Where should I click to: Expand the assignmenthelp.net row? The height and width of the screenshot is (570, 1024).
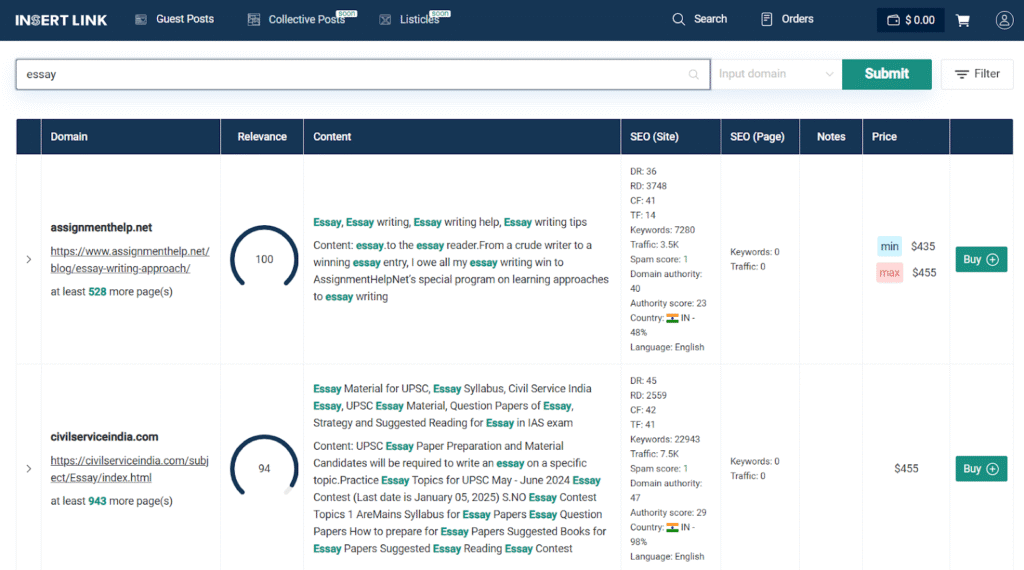click(x=29, y=259)
